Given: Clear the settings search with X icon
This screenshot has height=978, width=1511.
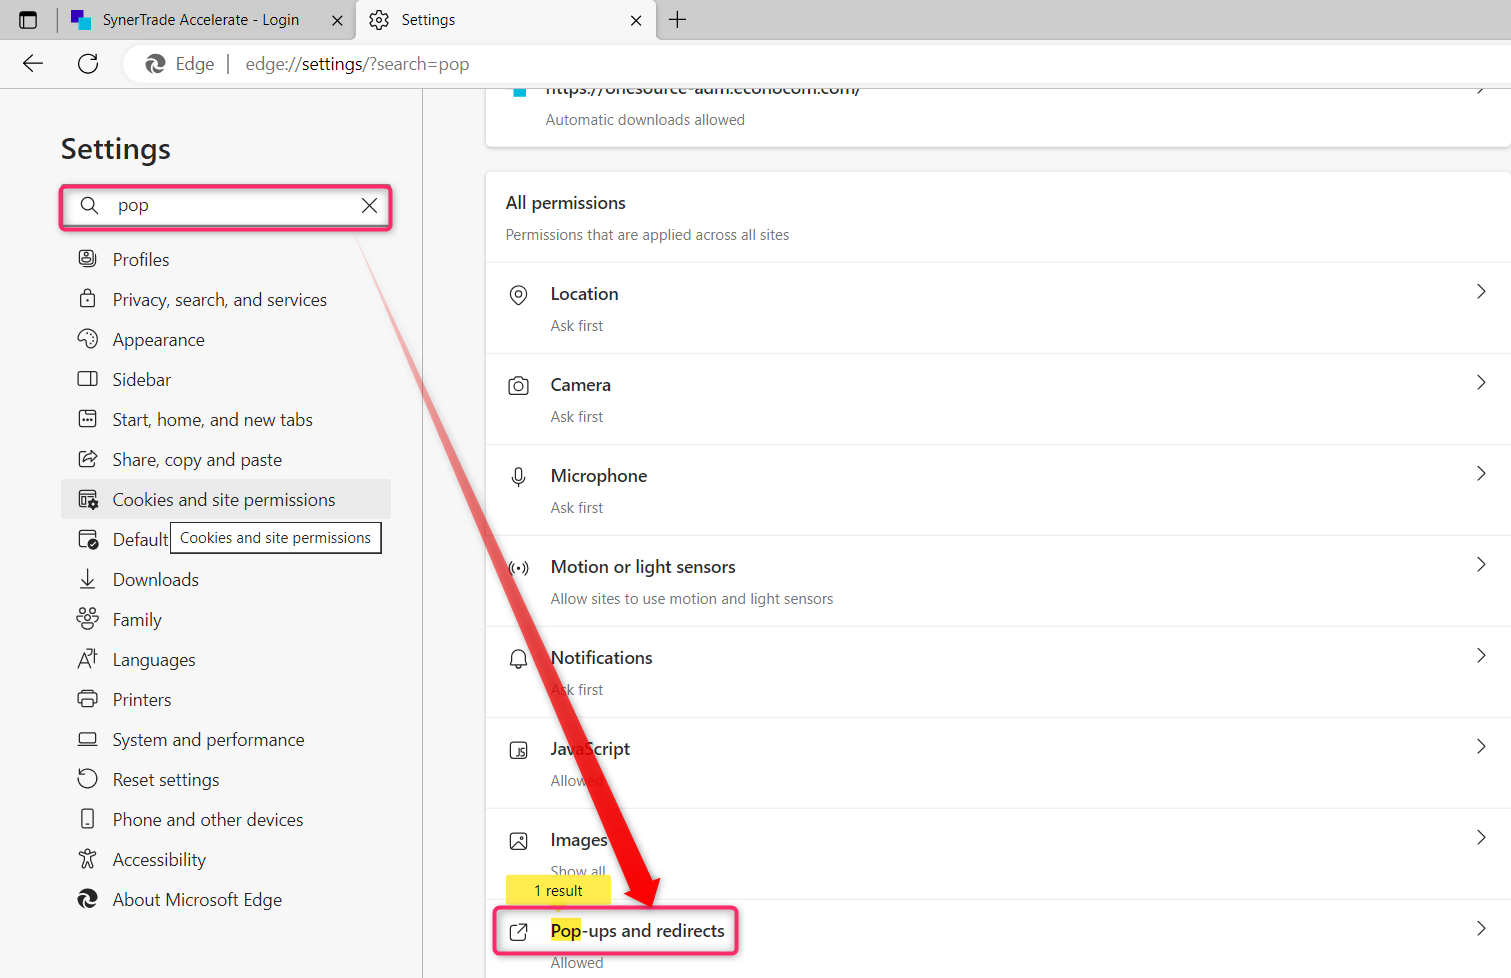Looking at the screenshot, I should click(369, 205).
